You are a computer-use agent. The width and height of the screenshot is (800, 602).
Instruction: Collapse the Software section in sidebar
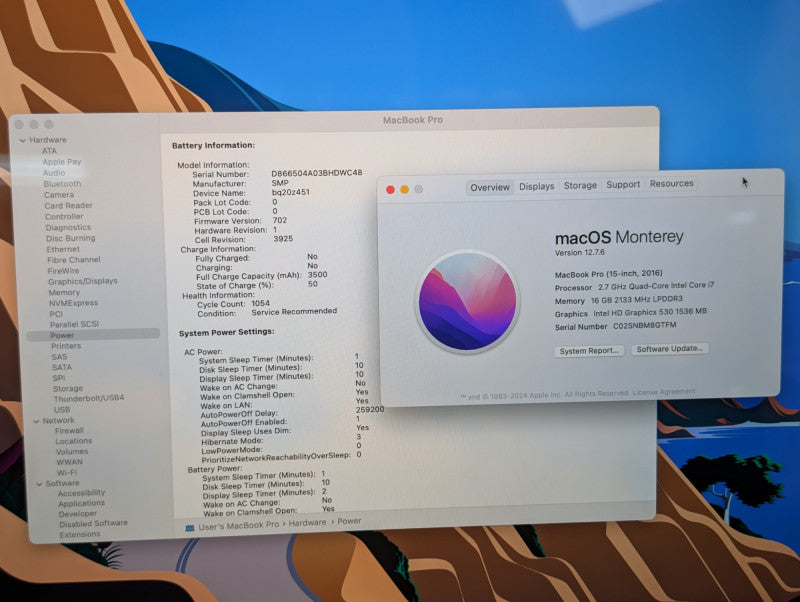(x=39, y=484)
